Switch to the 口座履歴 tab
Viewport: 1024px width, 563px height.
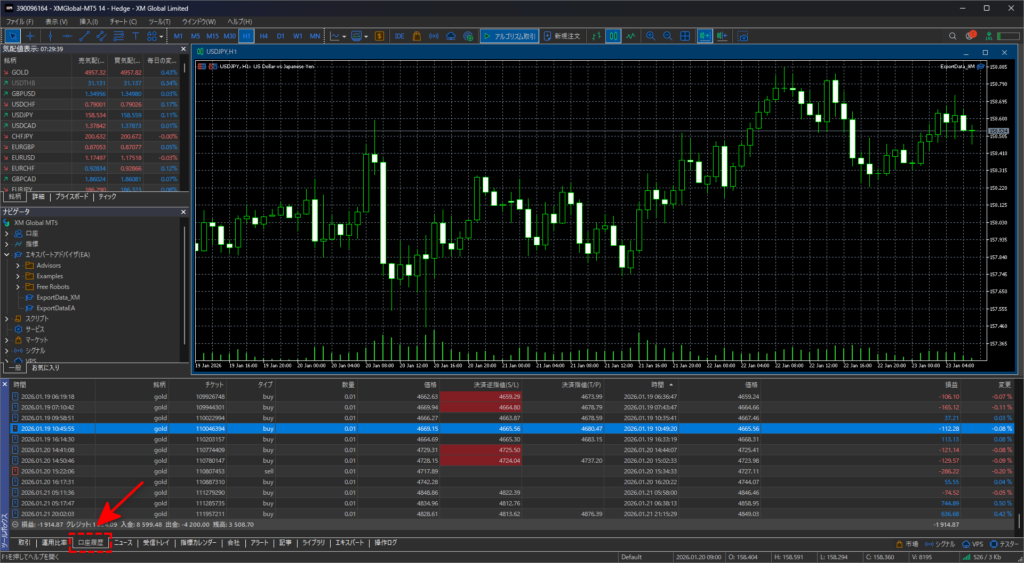(x=91, y=542)
